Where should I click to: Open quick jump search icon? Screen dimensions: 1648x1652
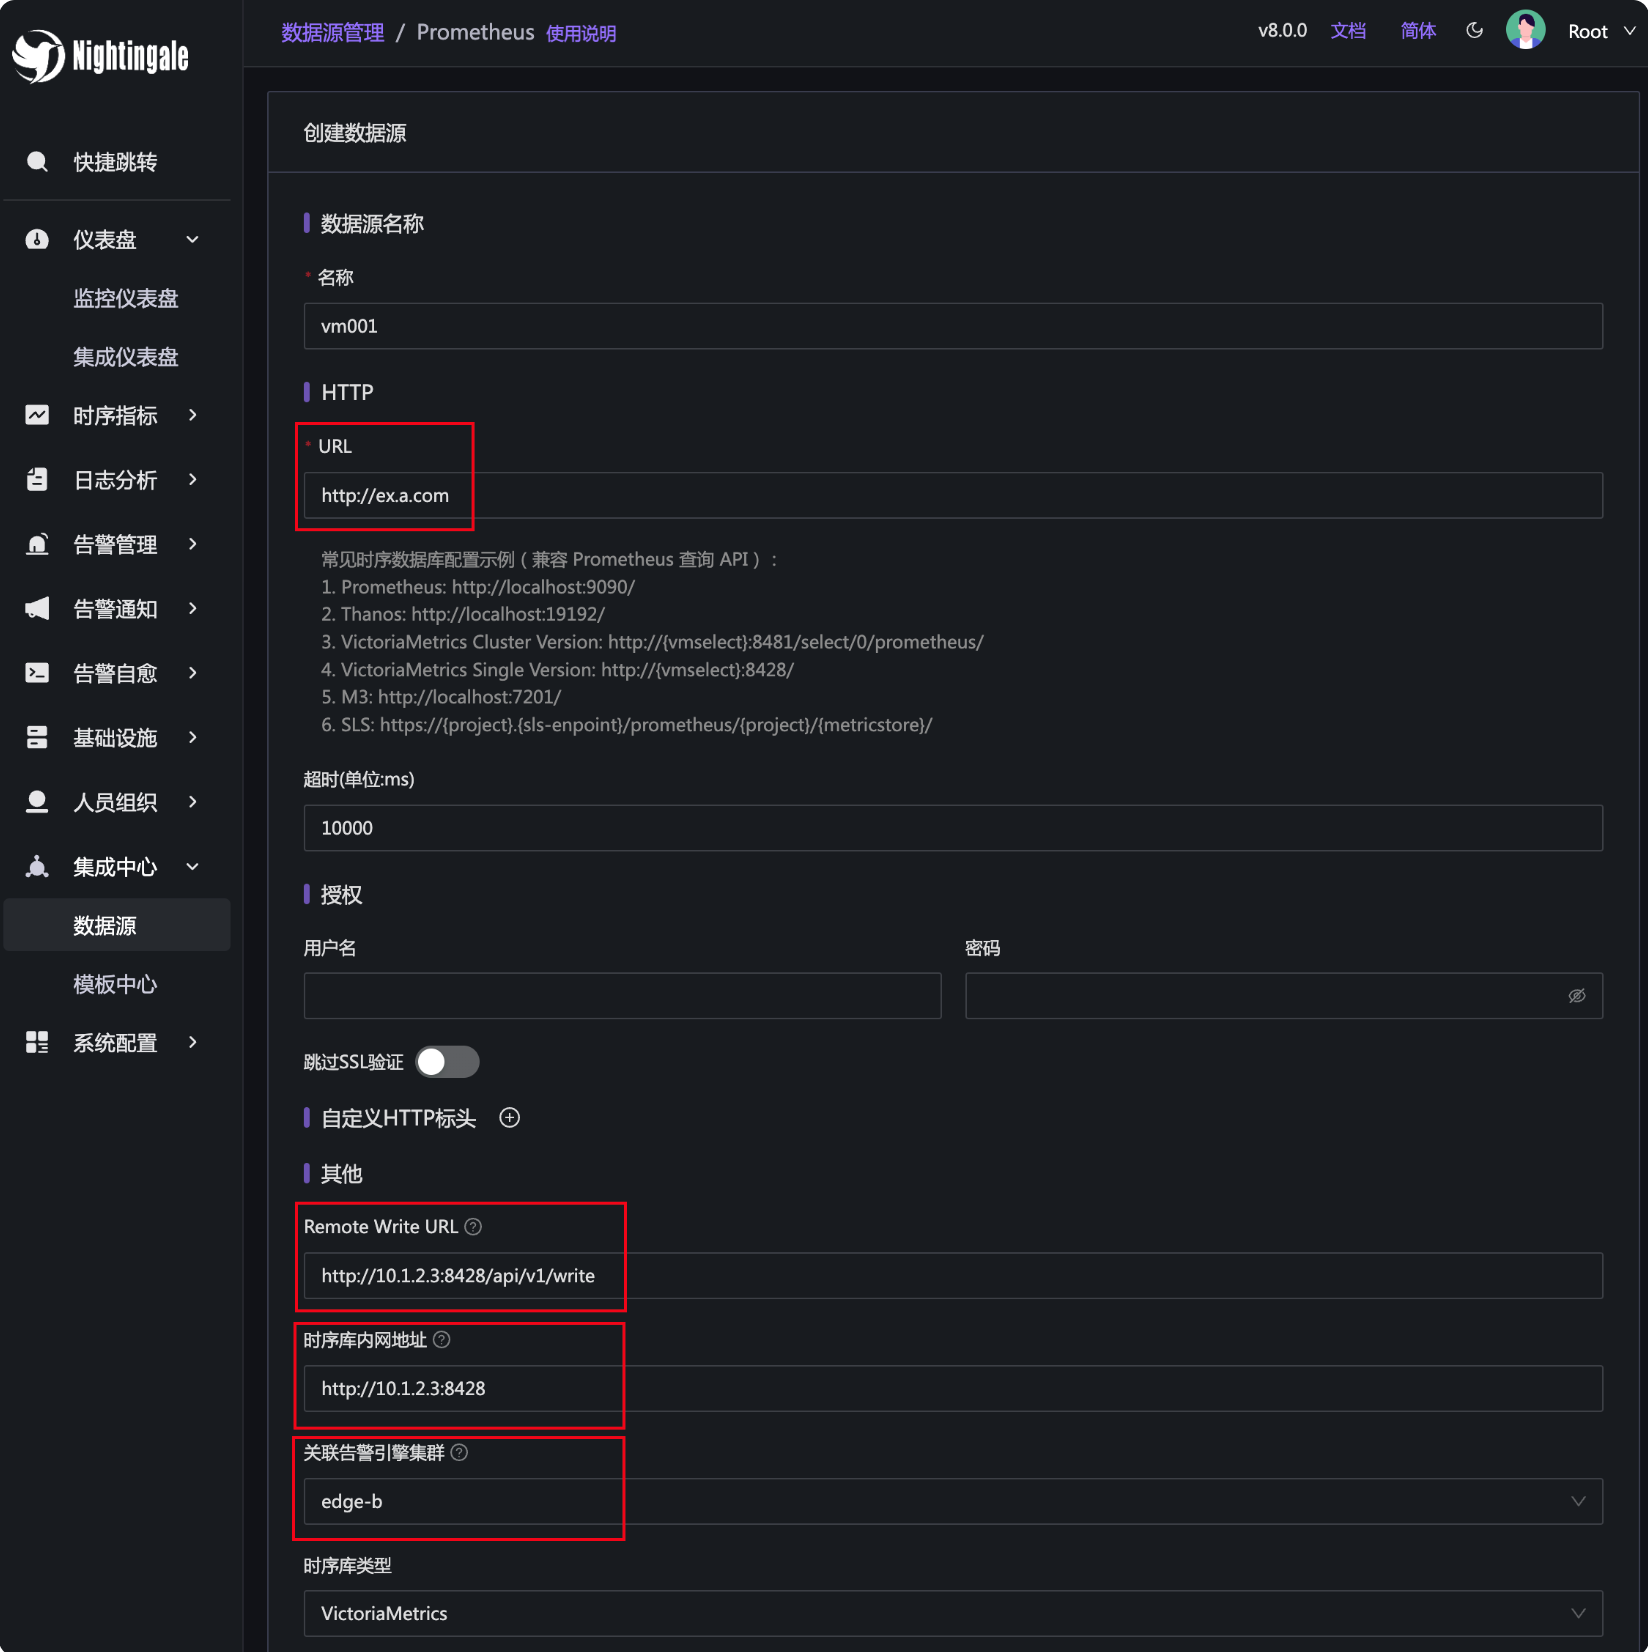[x=37, y=162]
